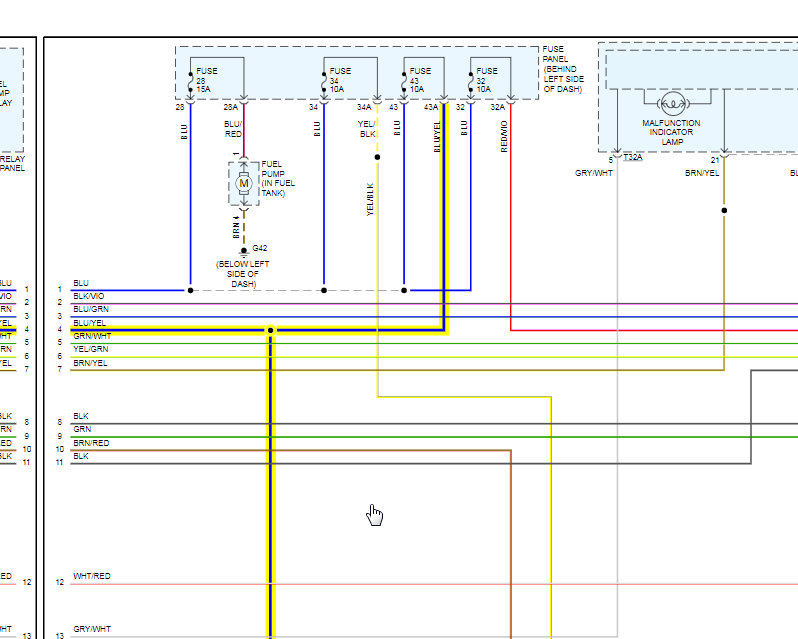Select the WHT/RED wire label at pin 12

coord(92,576)
